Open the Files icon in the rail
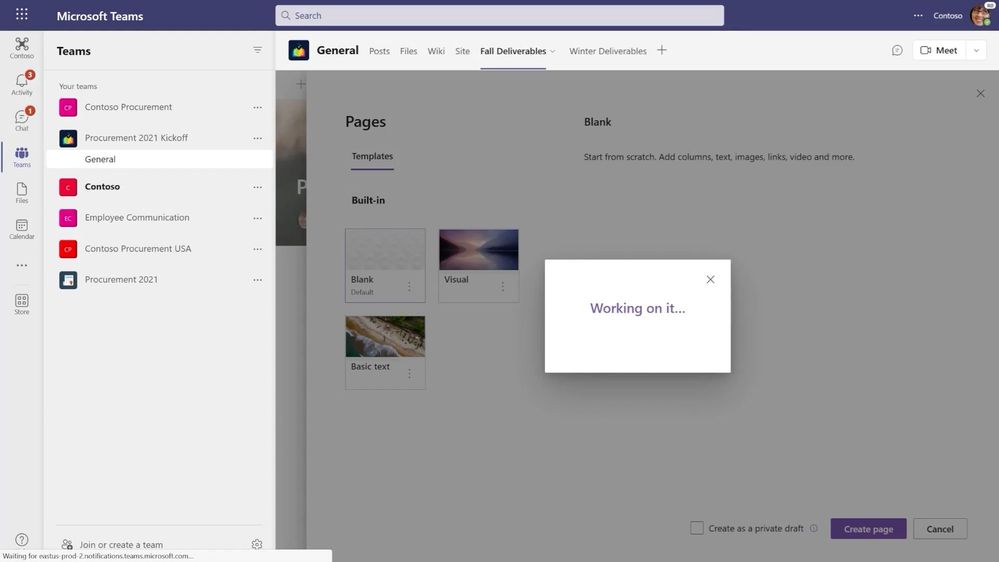999x562 pixels. click(22, 192)
